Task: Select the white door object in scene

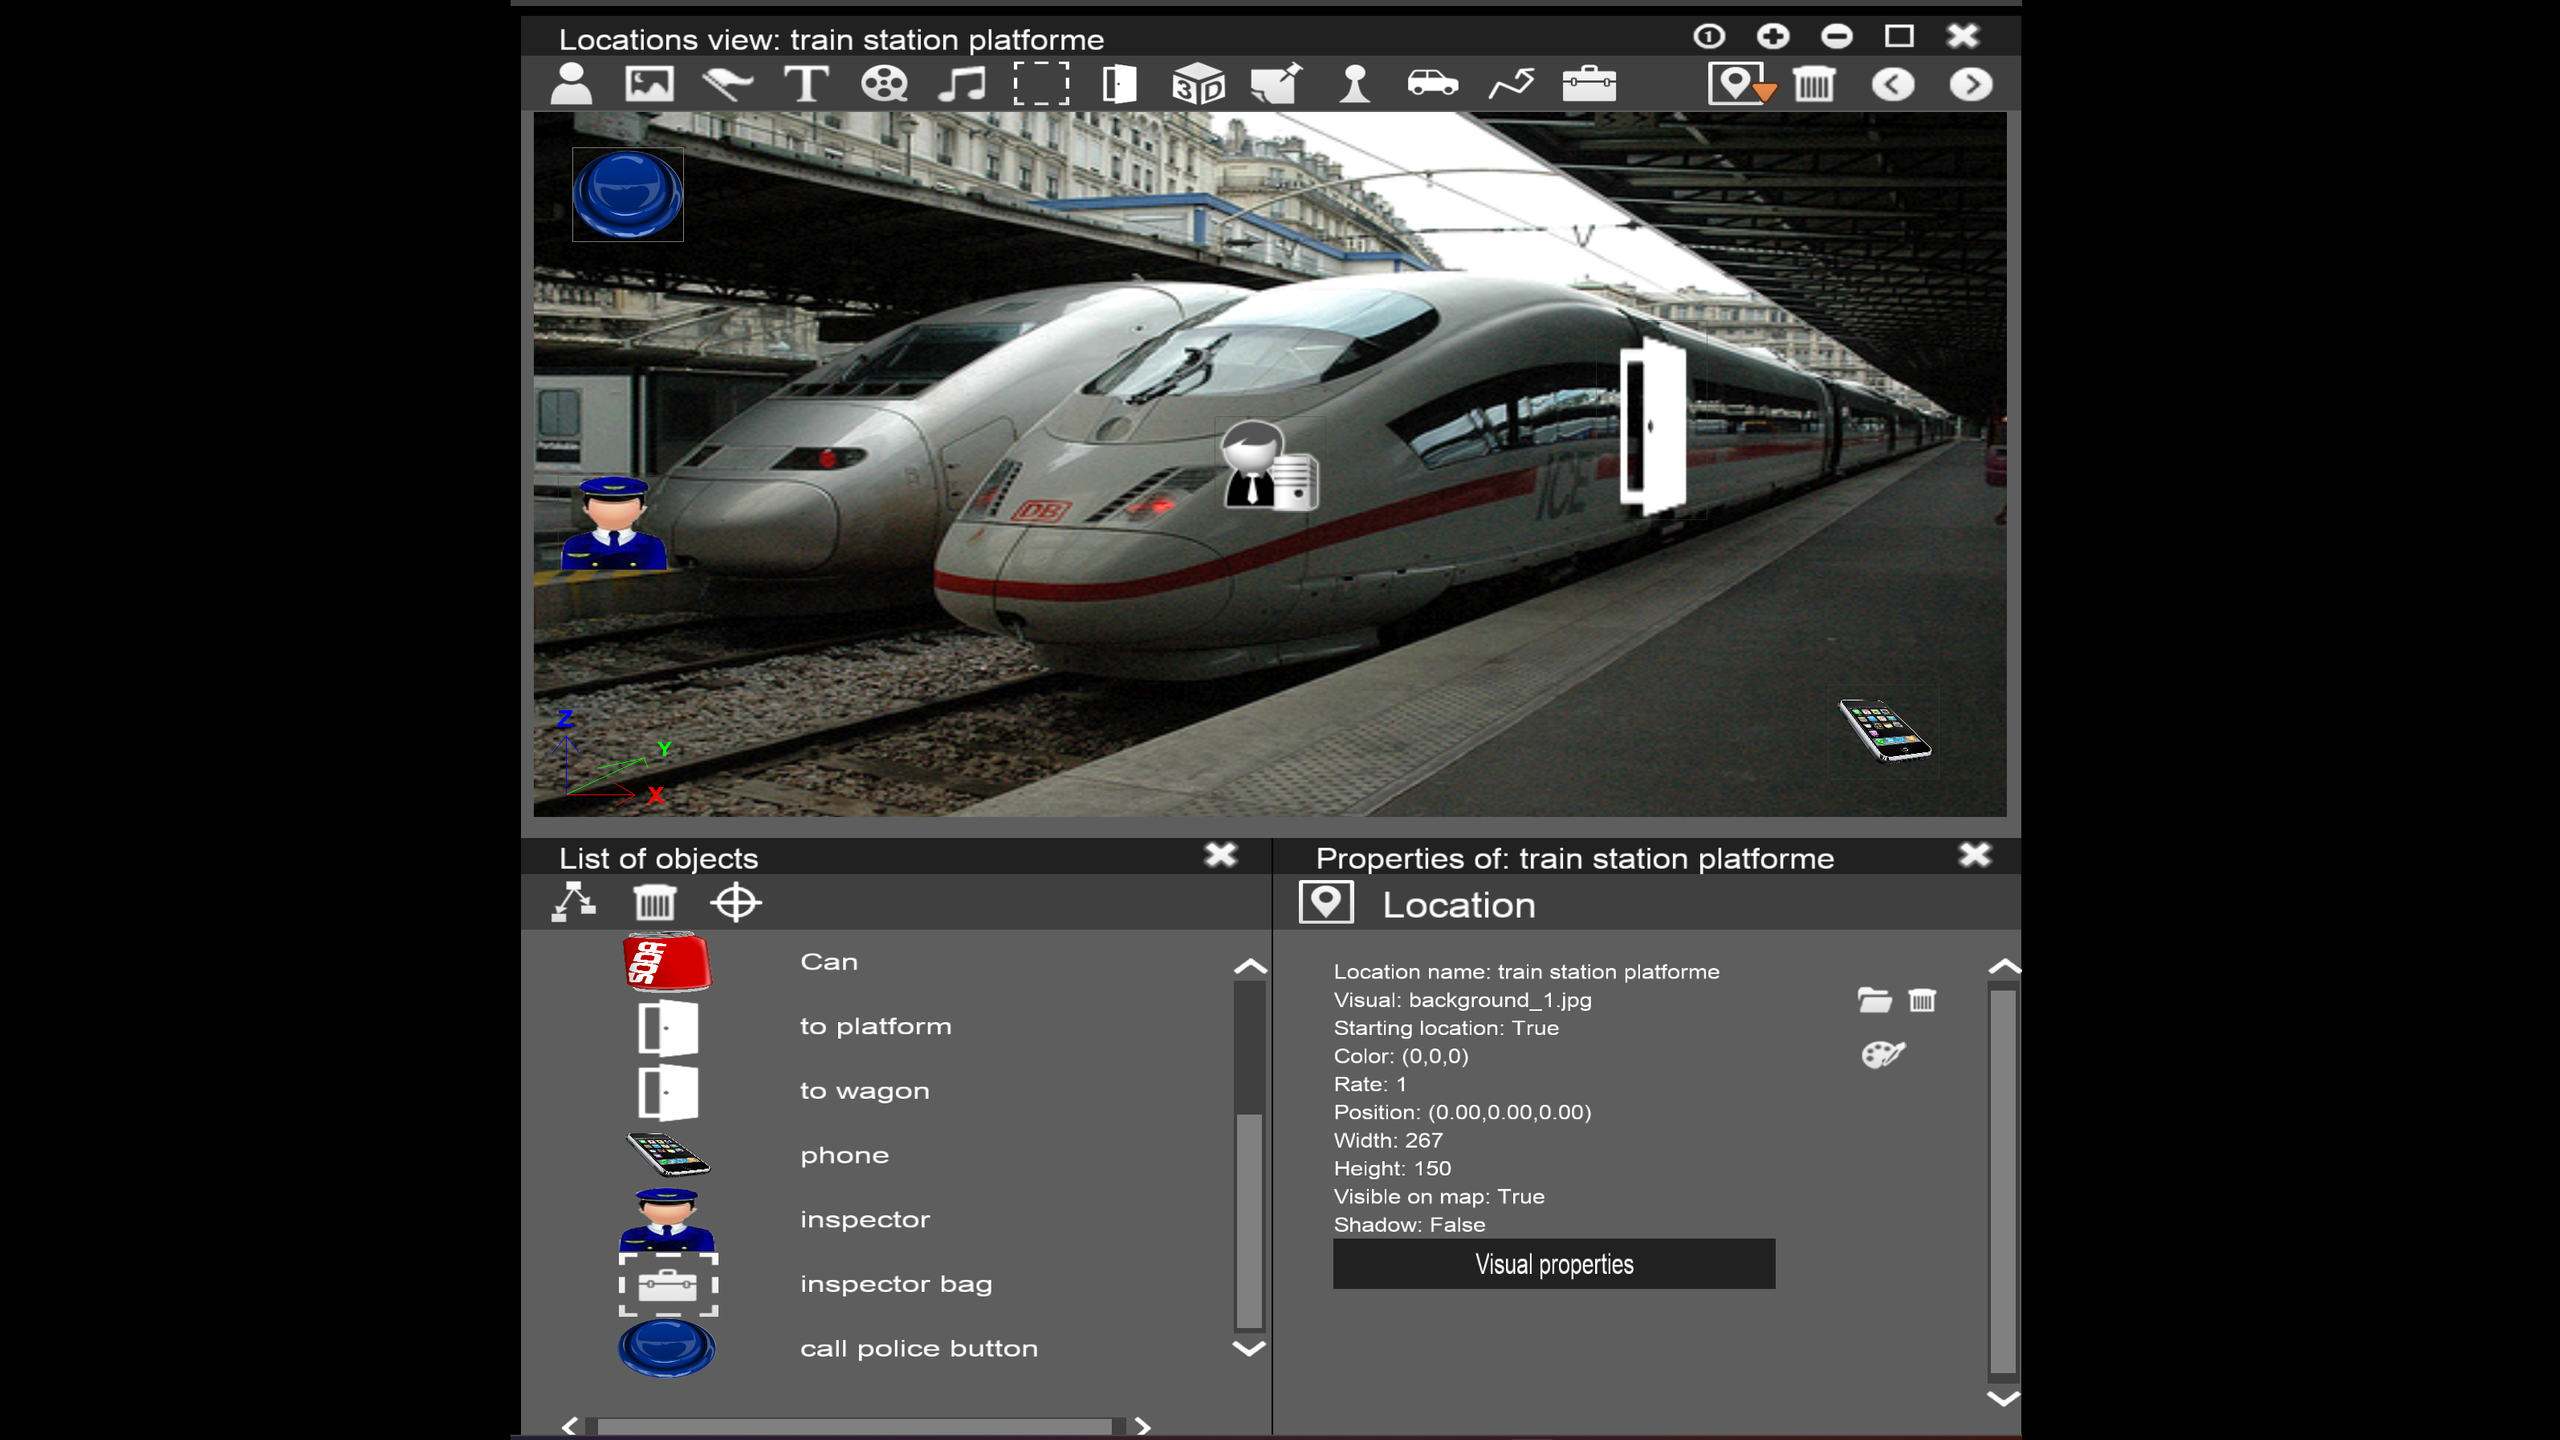Action: tap(1653, 427)
